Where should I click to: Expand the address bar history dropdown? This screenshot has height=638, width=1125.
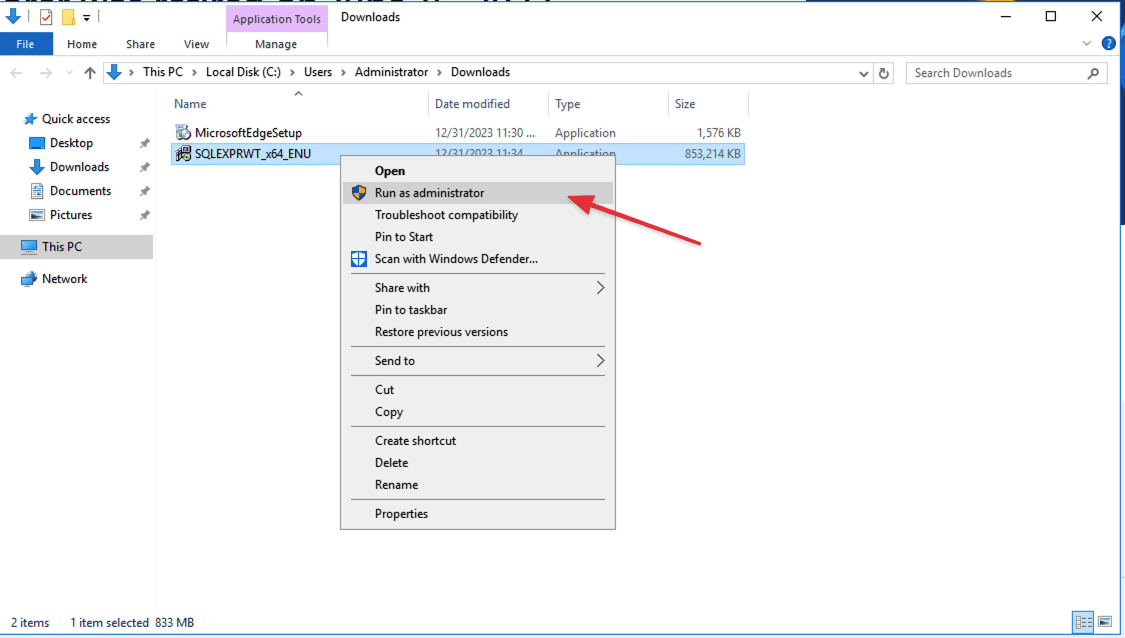(x=864, y=73)
